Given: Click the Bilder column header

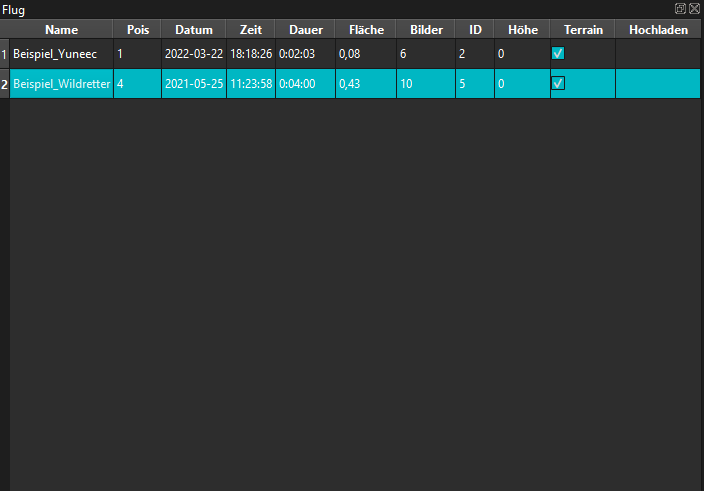Looking at the screenshot, I should (x=426, y=30).
